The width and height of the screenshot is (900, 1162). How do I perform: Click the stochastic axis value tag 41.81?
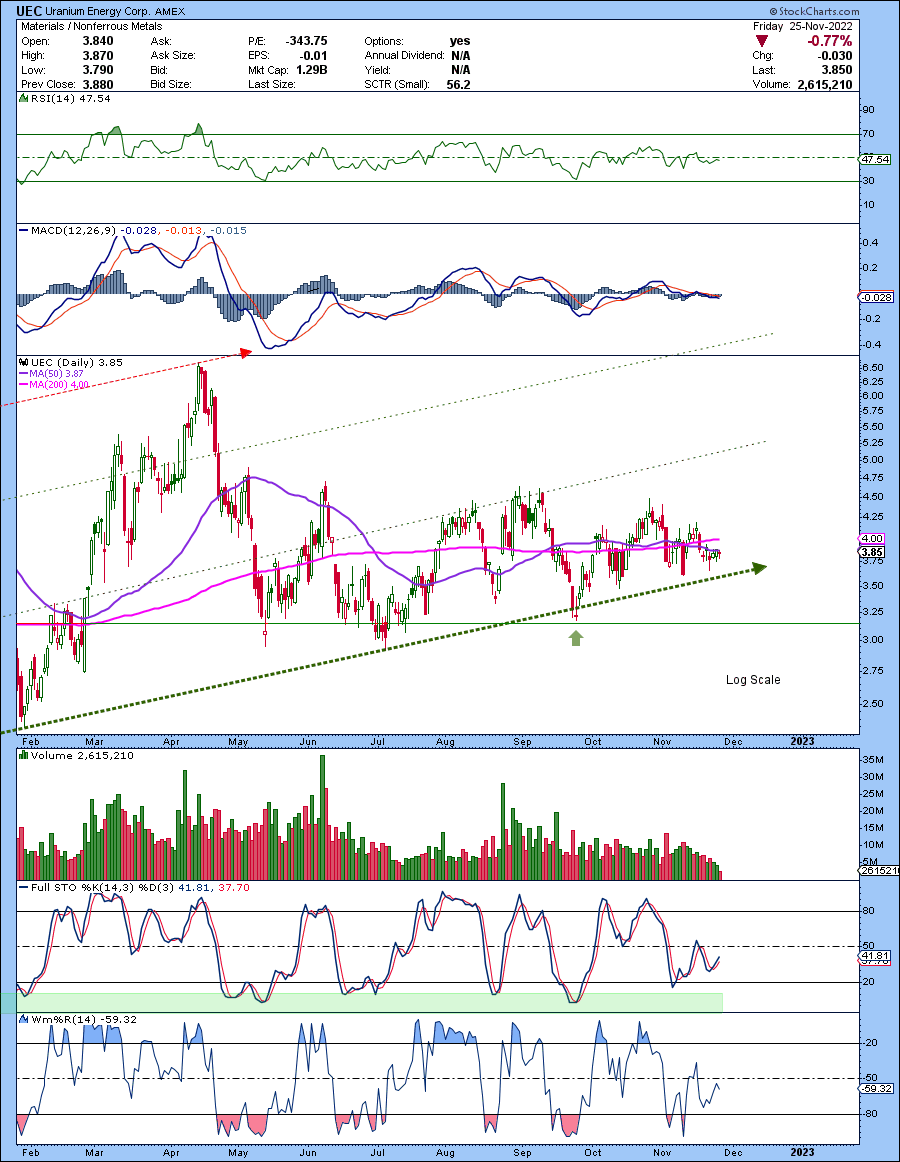(x=876, y=957)
